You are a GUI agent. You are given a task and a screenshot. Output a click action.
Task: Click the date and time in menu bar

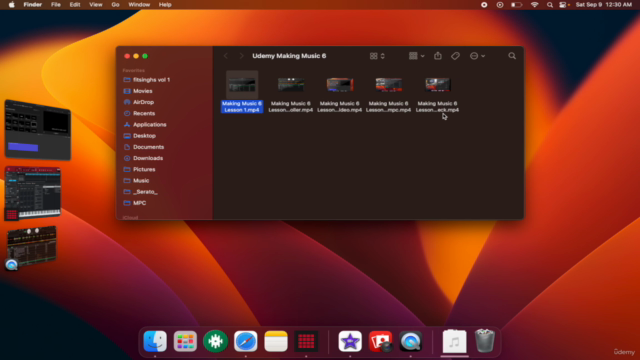pyautogui.click(x=604, y=5)
